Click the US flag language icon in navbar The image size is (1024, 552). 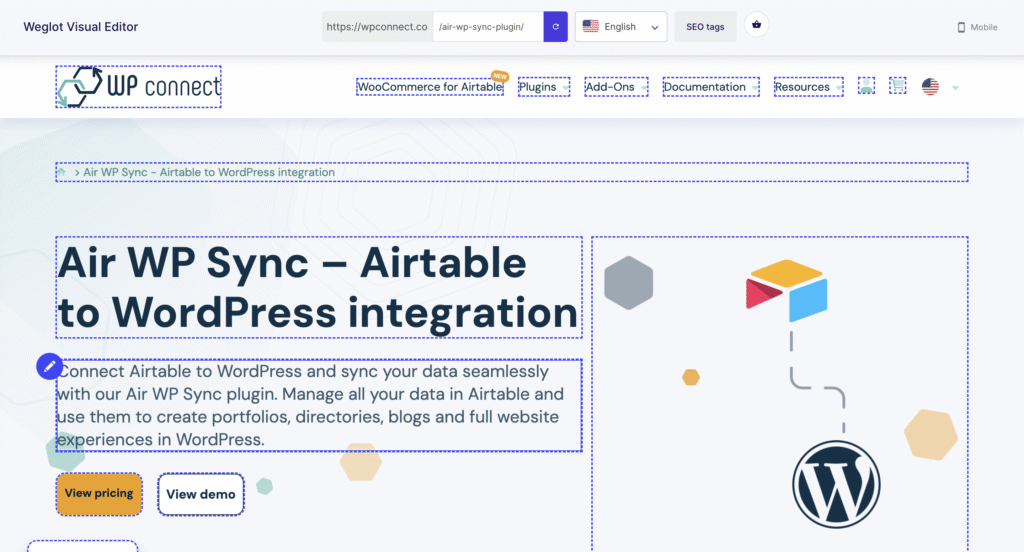click(930, 86)
